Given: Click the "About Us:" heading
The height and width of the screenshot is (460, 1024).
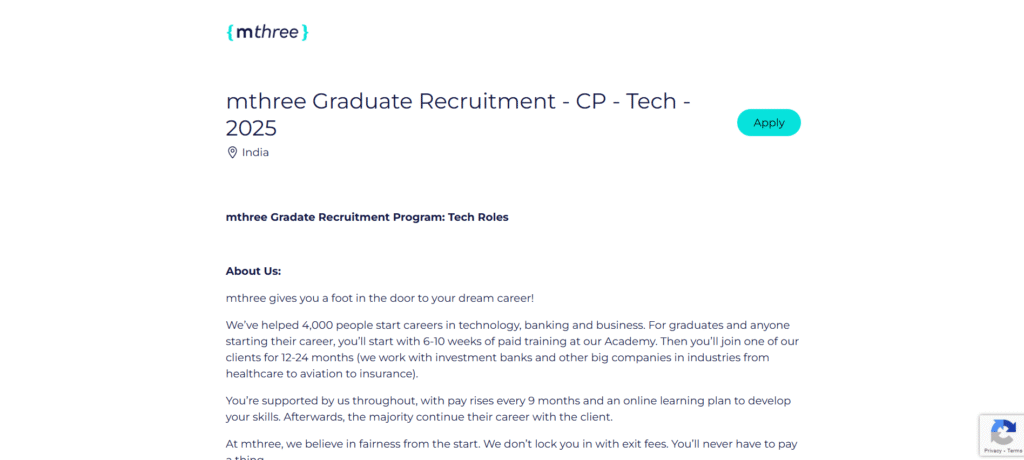Looking at the screenshot, I should coord(253,271).
